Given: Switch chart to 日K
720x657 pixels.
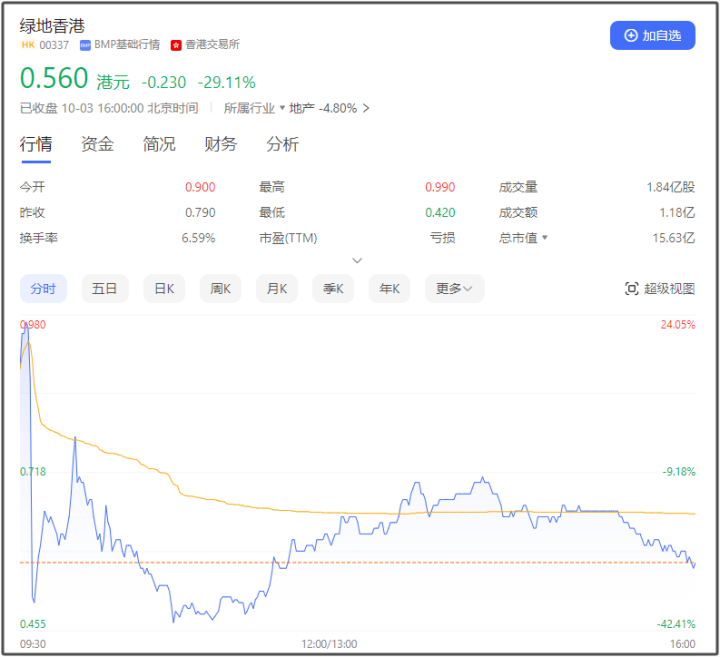Looking at the screenshot, I should pyautogui.click(x=164, y=288).
